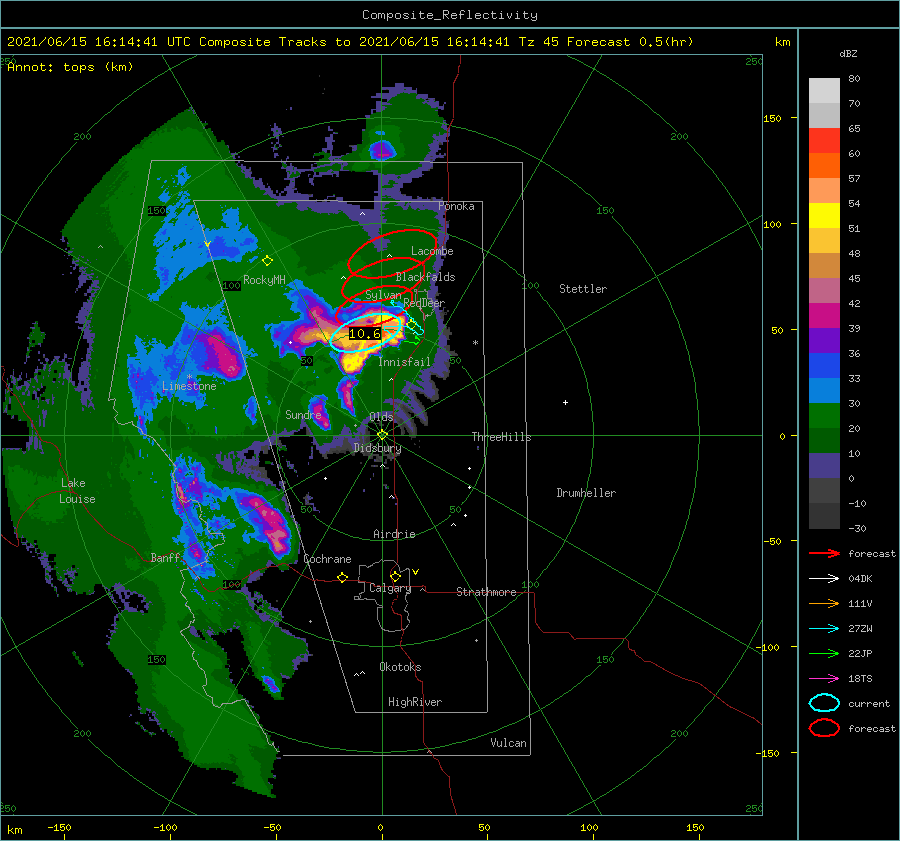The height and width of the screenshot is (841, 900).
Task: Click the white plus marker east of ThreeHills
Action: (565, 402)
